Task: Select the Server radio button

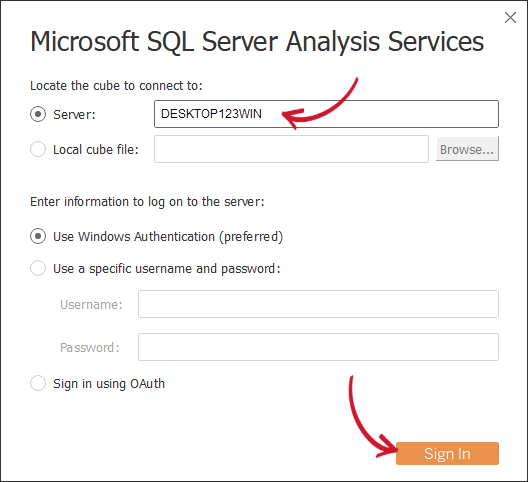Action: pos(38,114)
